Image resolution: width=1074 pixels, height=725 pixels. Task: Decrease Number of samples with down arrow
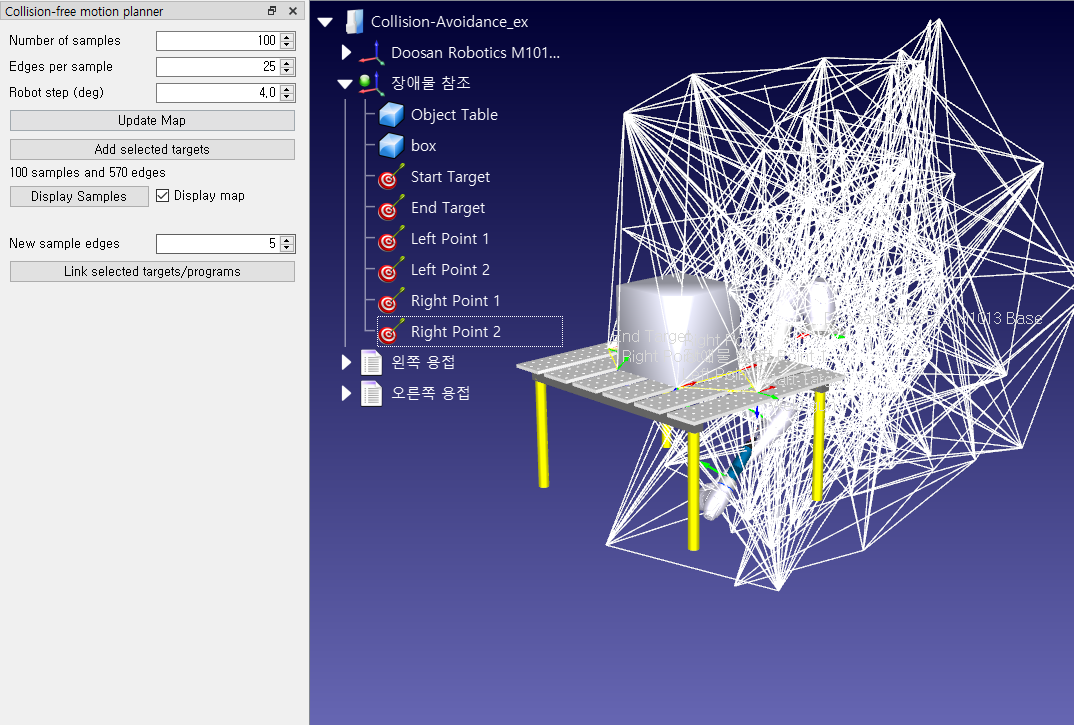point(287,45)
